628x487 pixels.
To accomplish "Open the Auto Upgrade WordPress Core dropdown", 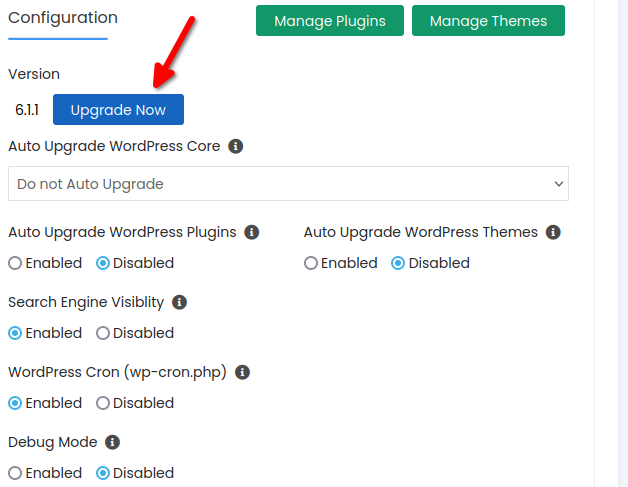I will 288,184.
